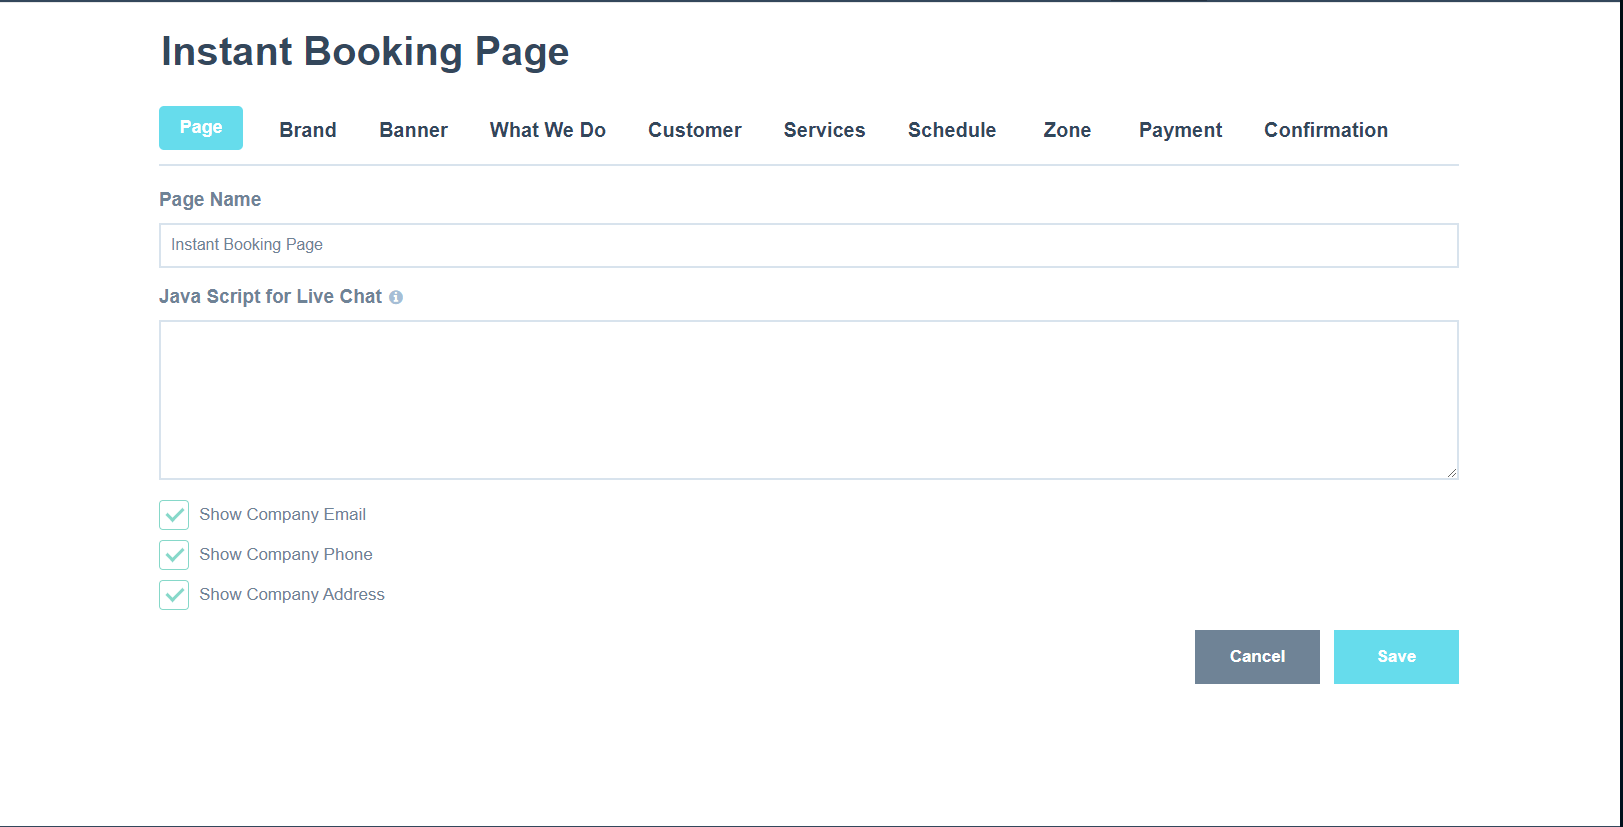Click the Show Company Phone label
1623x827 pixels.
pos(286,554)
